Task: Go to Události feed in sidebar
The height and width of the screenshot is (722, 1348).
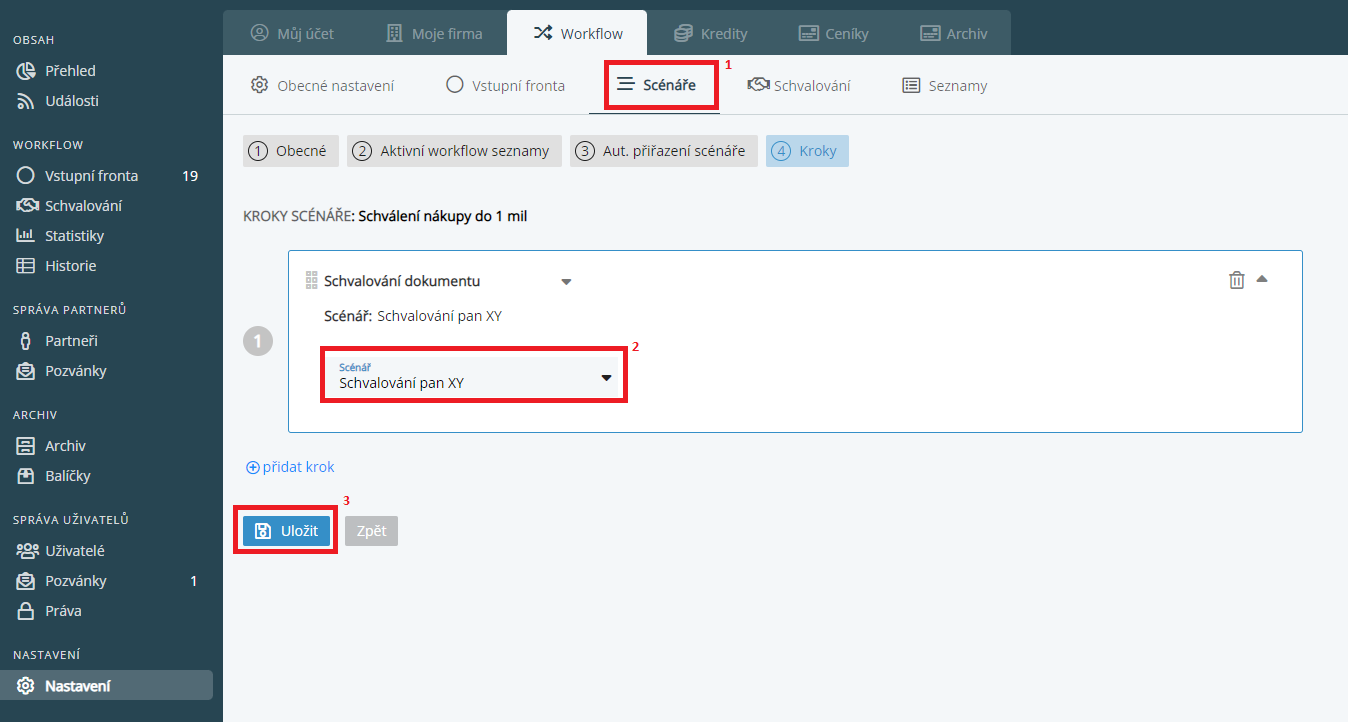Action: 71,101
